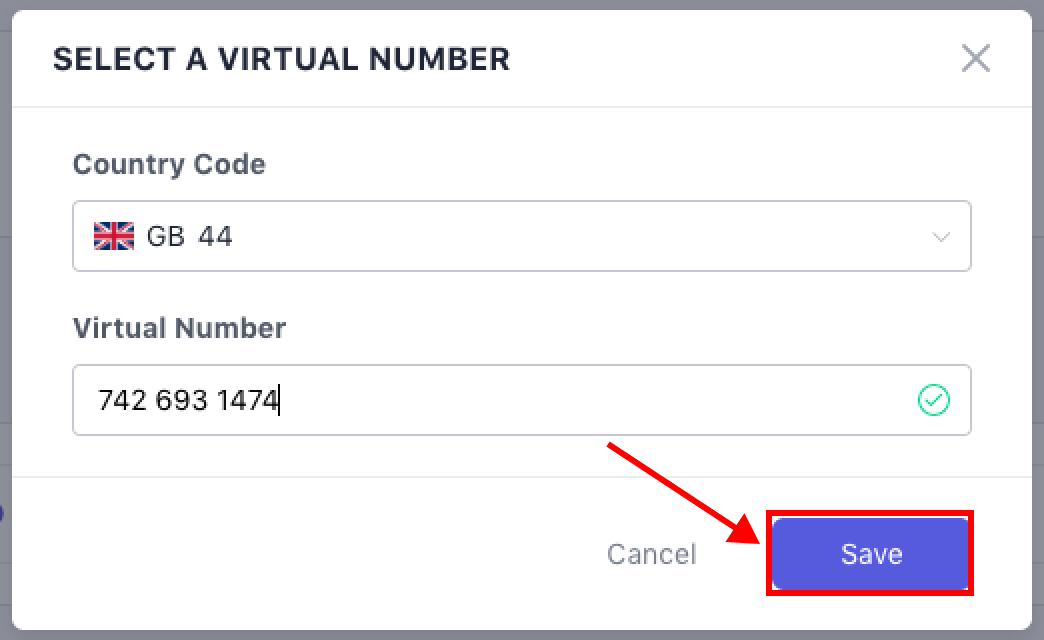Place cursor at the text caret after 1474
This screenshot has width=1044, height=640.
280,401
